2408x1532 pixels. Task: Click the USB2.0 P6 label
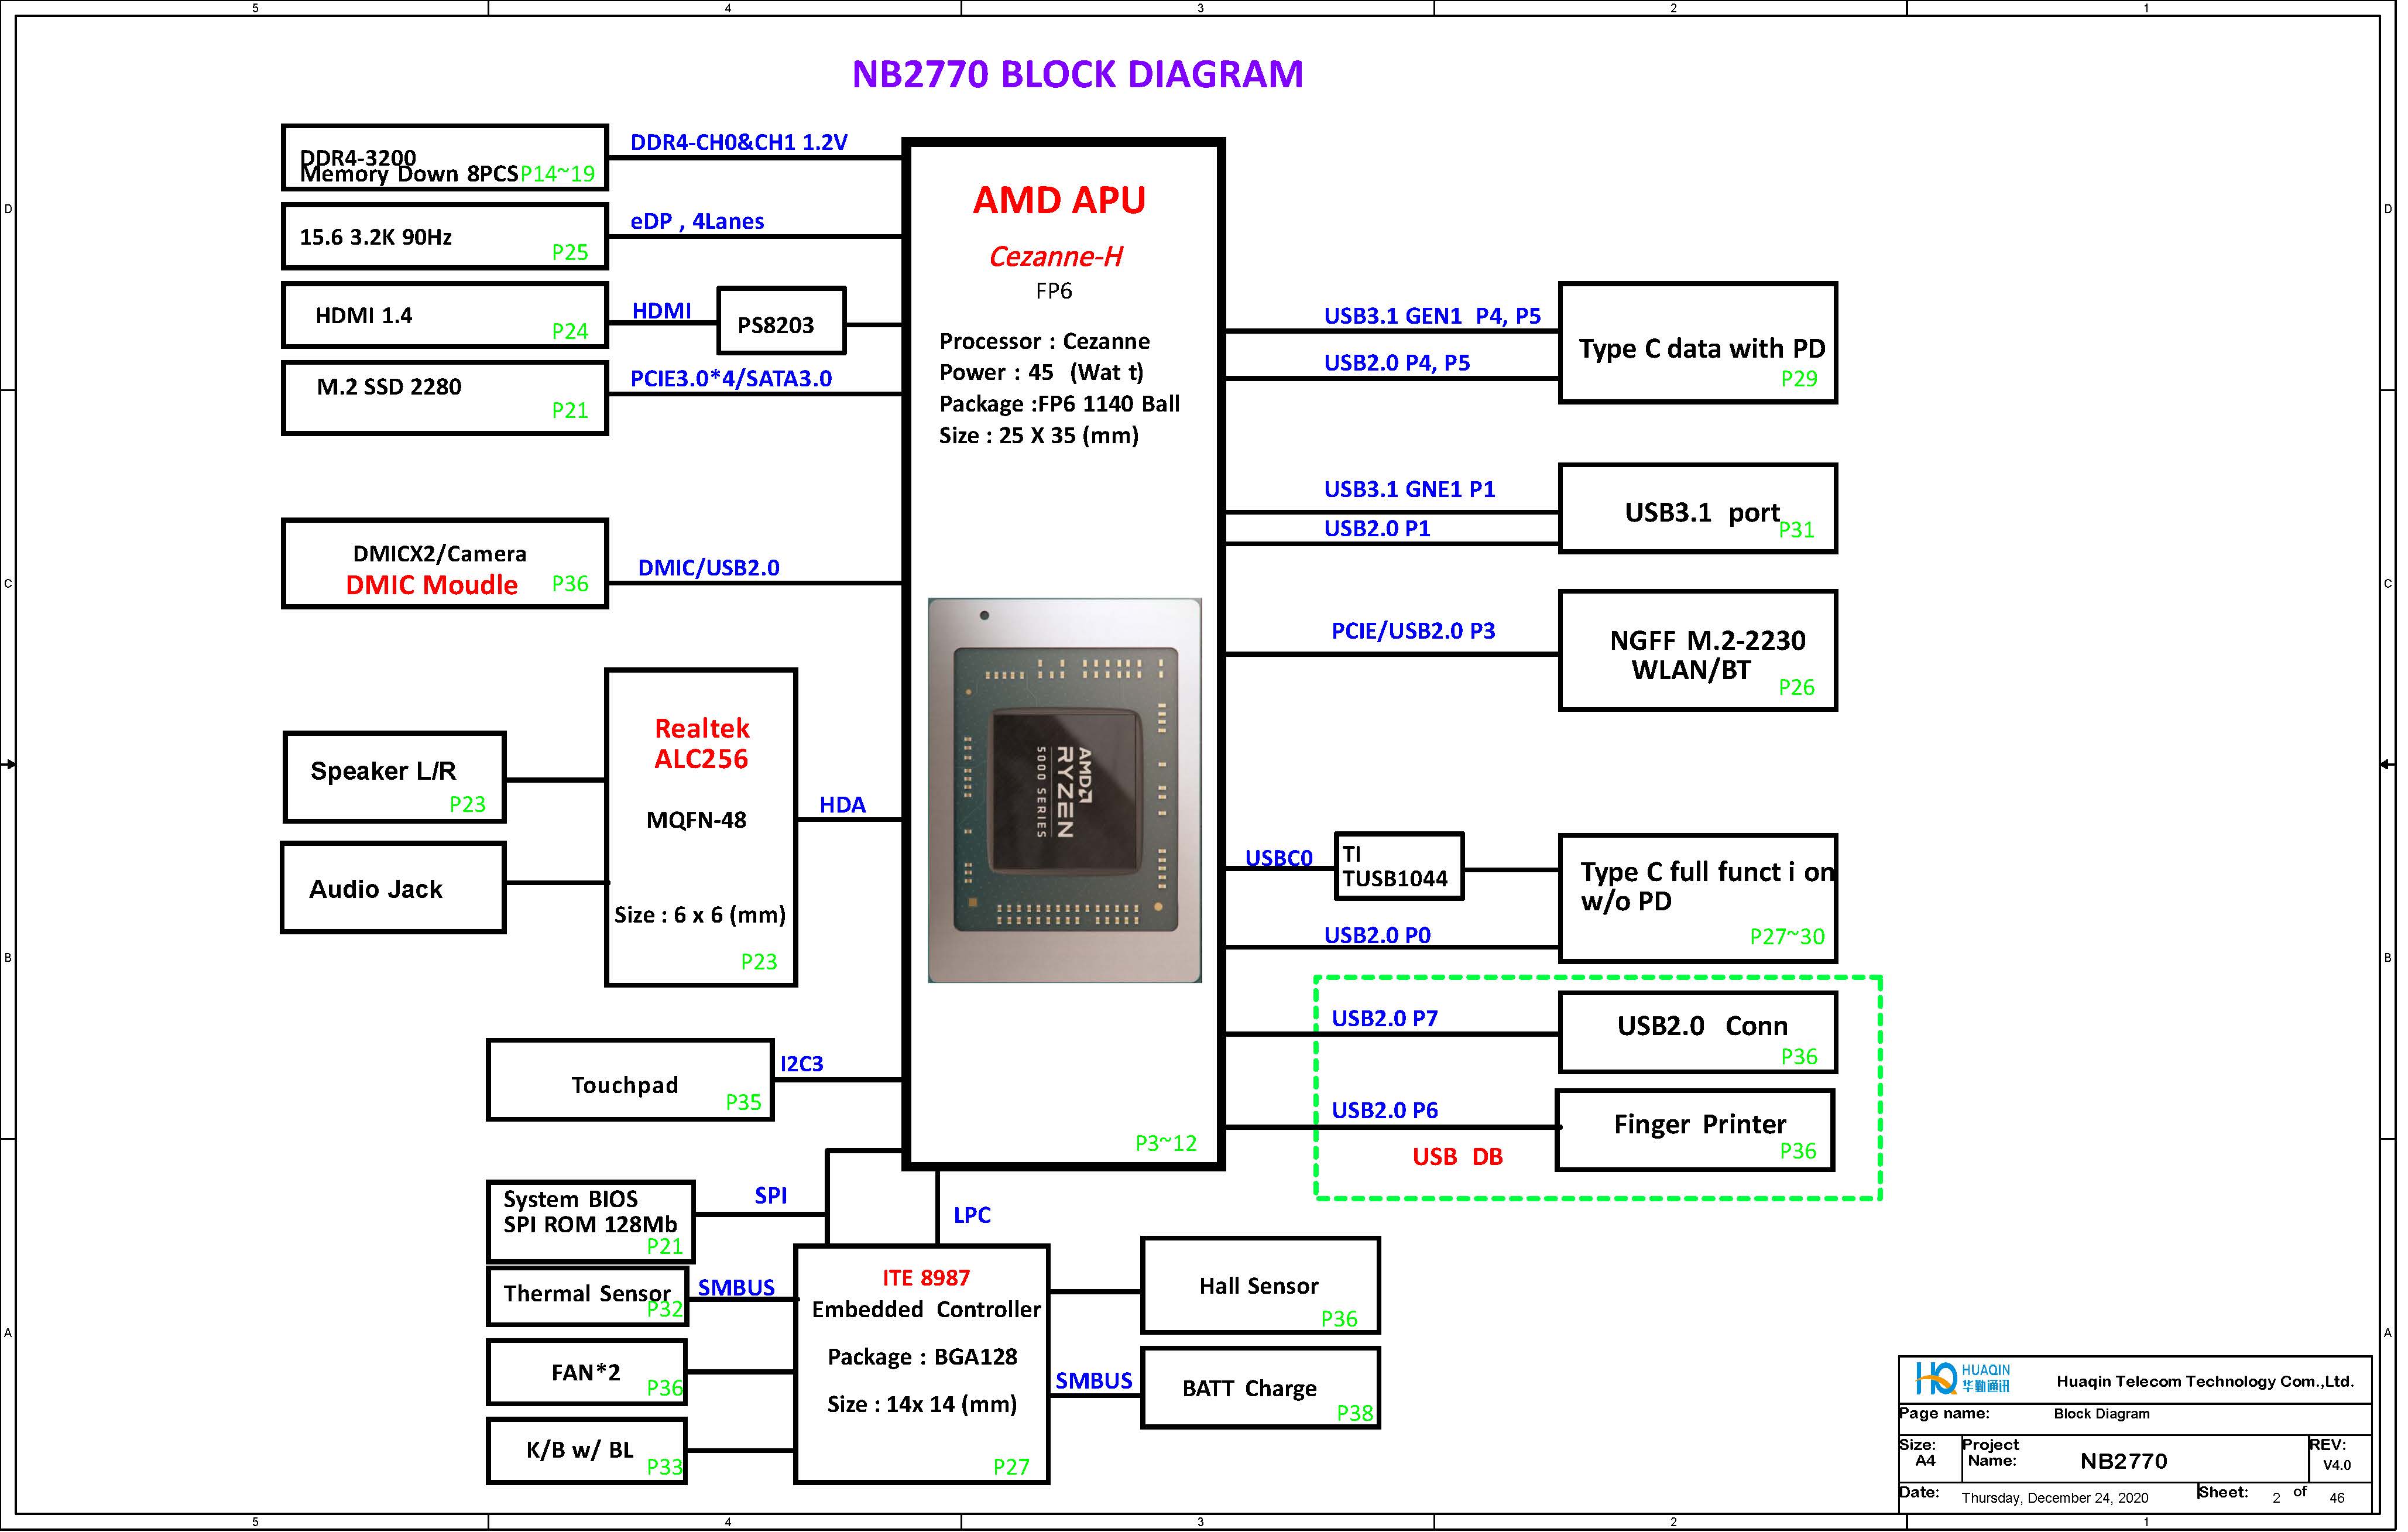coord(1384,1110)
